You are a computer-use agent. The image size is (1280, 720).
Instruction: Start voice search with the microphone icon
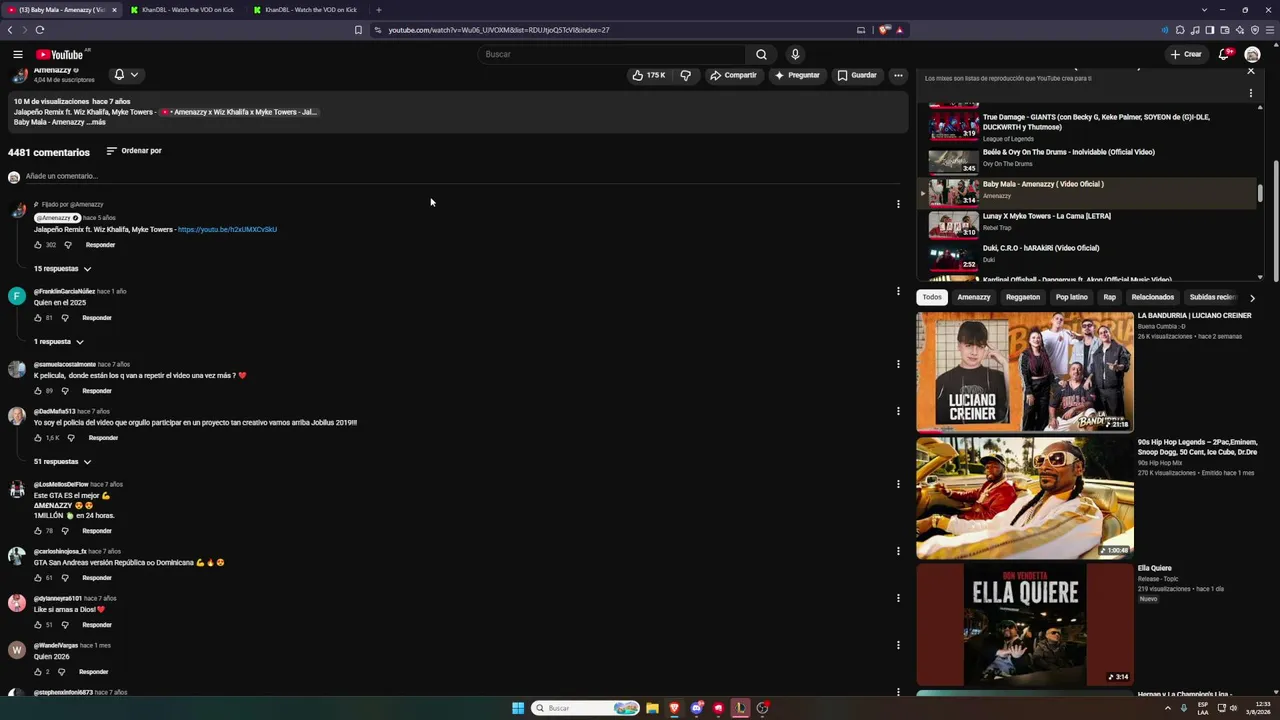tap(795, 54)
